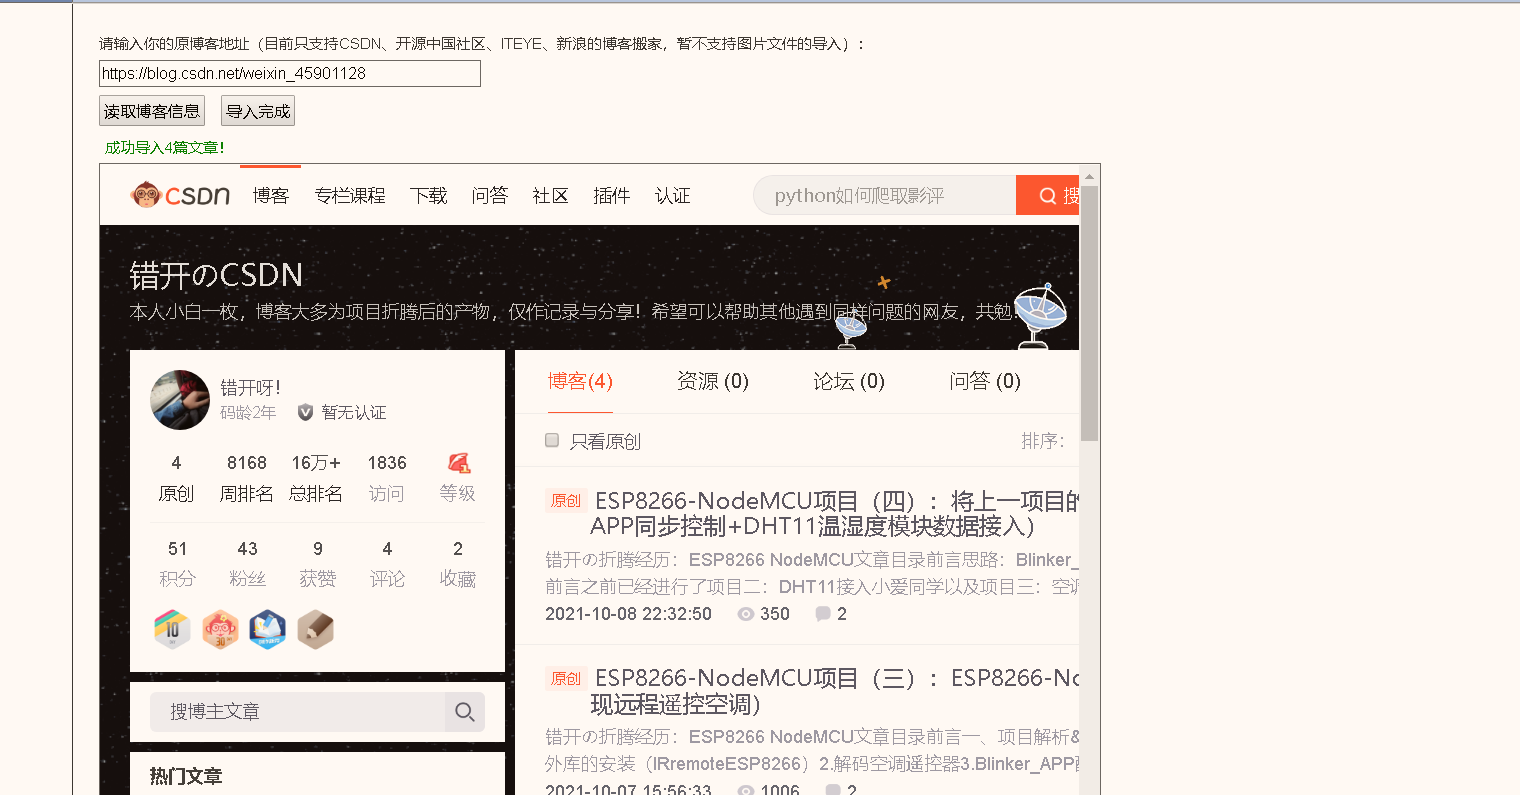Click the 10-day streak badge icon
The height and width of the screenshot is (795, 1520).
pyautogui.click(x=171, y=629)
